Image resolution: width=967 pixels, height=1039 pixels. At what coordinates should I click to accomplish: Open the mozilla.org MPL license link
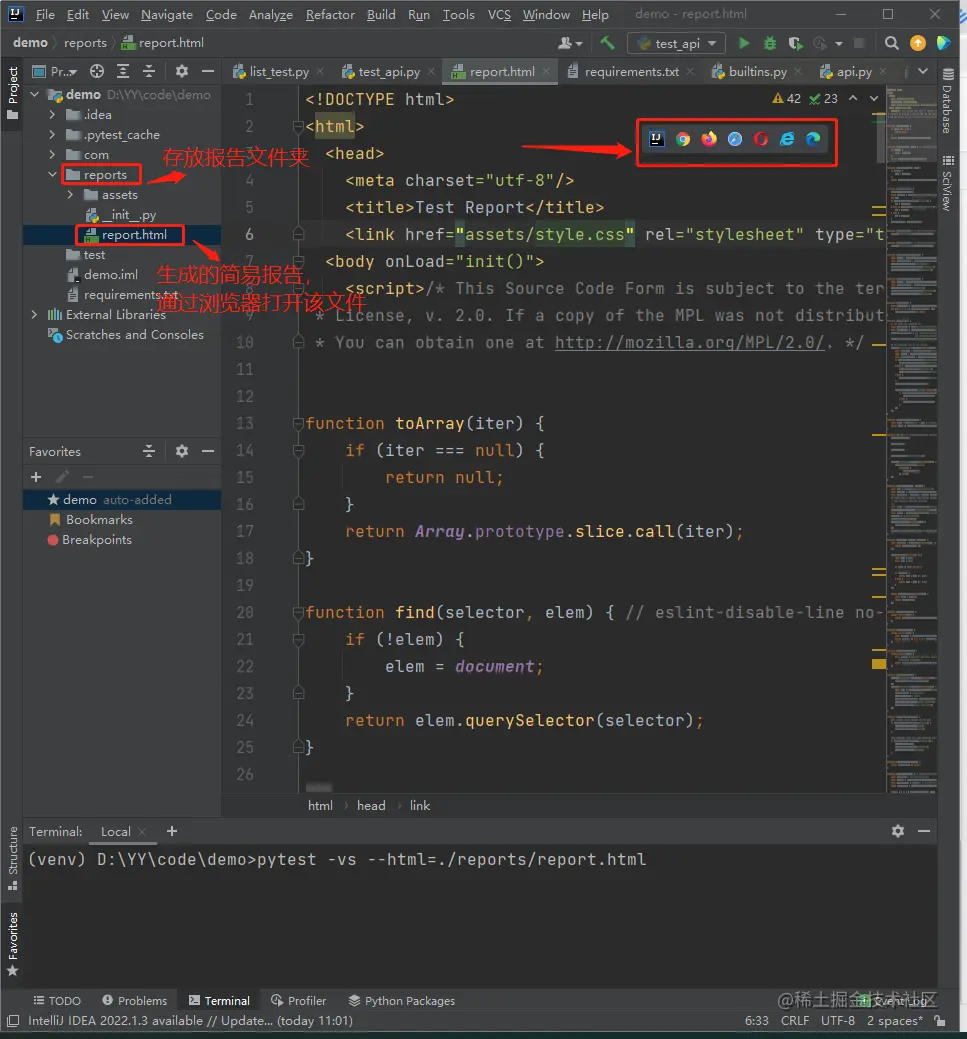click(x=689, y=343)
